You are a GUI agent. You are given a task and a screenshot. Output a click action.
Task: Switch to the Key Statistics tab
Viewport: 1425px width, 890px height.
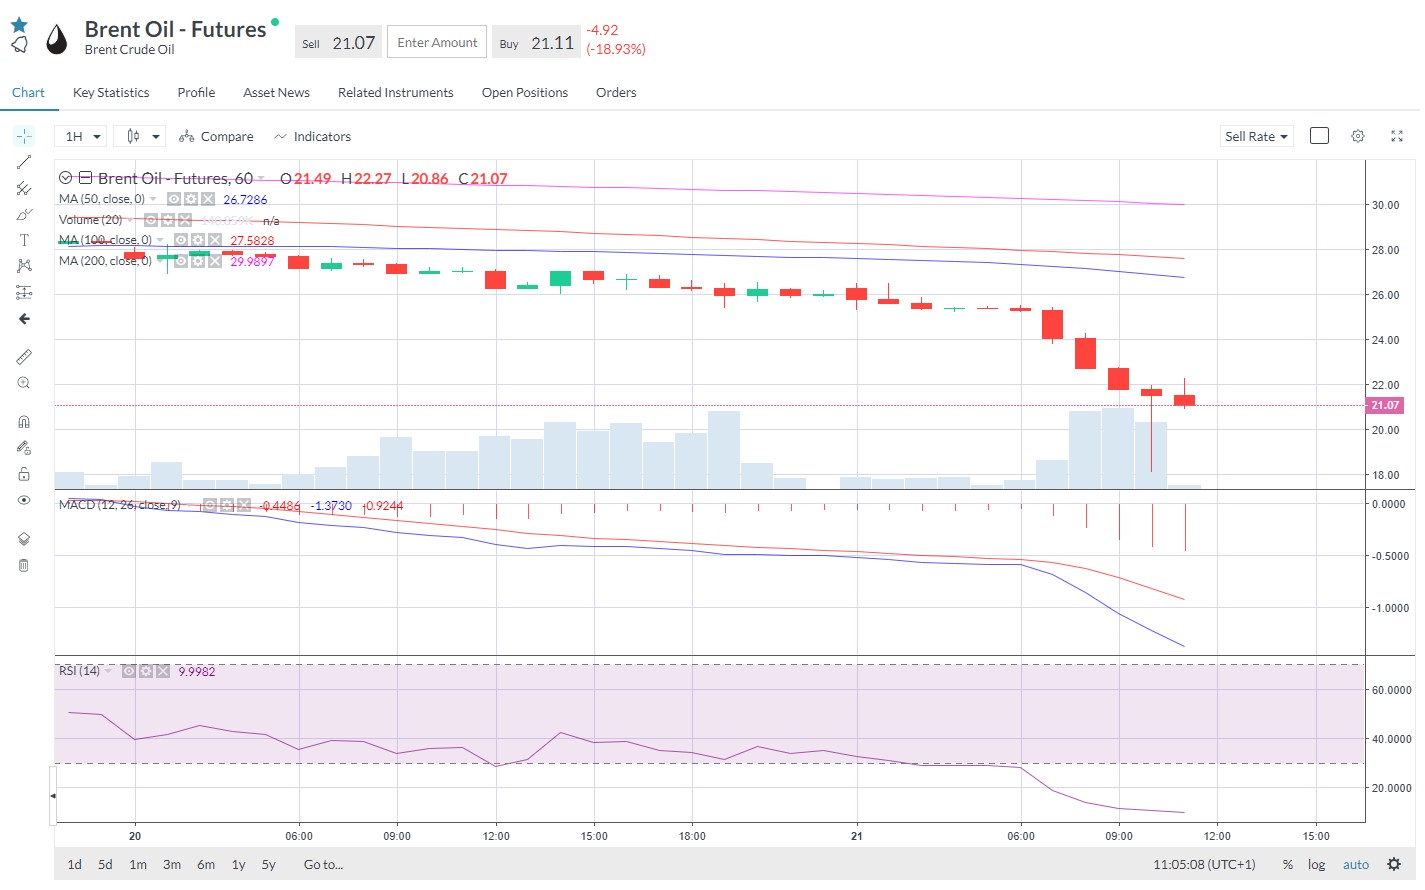pyautogui.click(x=111, y=92)
